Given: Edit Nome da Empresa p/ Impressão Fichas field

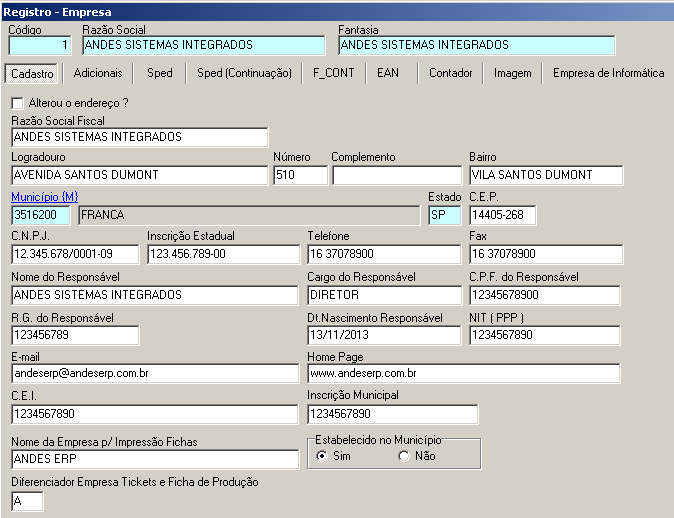Looking at the screenshot, I should pyautogui.click(x=155, y=459).
